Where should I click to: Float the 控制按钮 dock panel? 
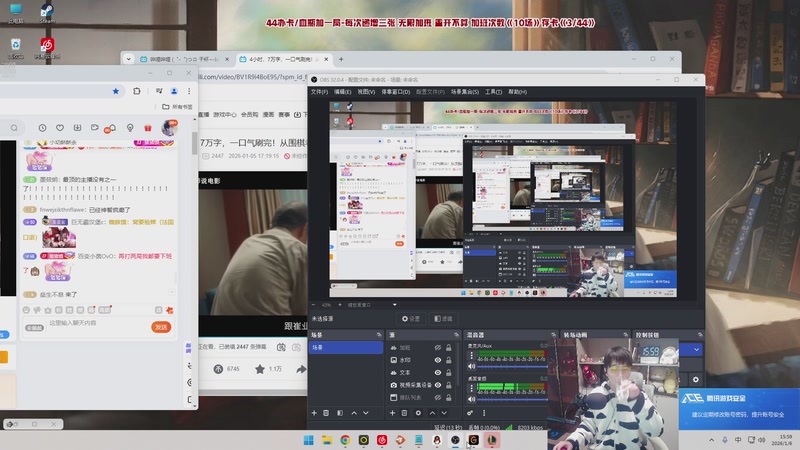click(x=700, y=335)
